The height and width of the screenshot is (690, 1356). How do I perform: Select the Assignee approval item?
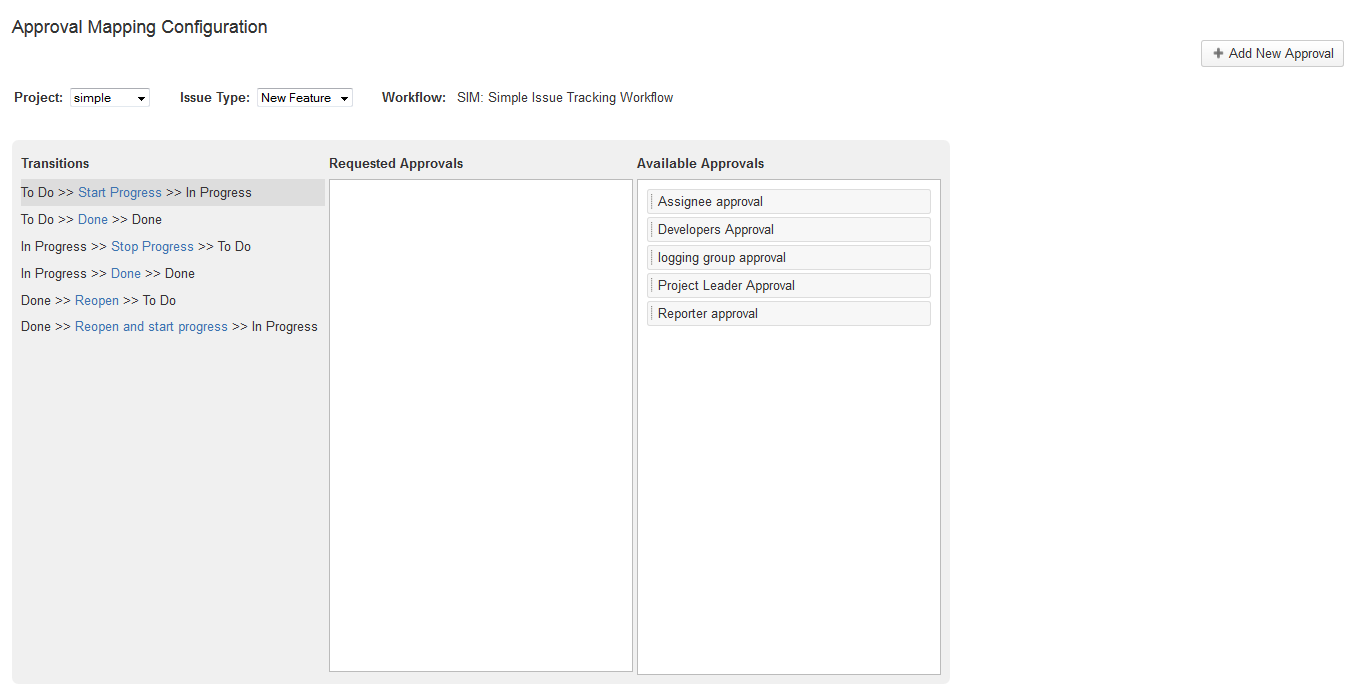[789, 202]
